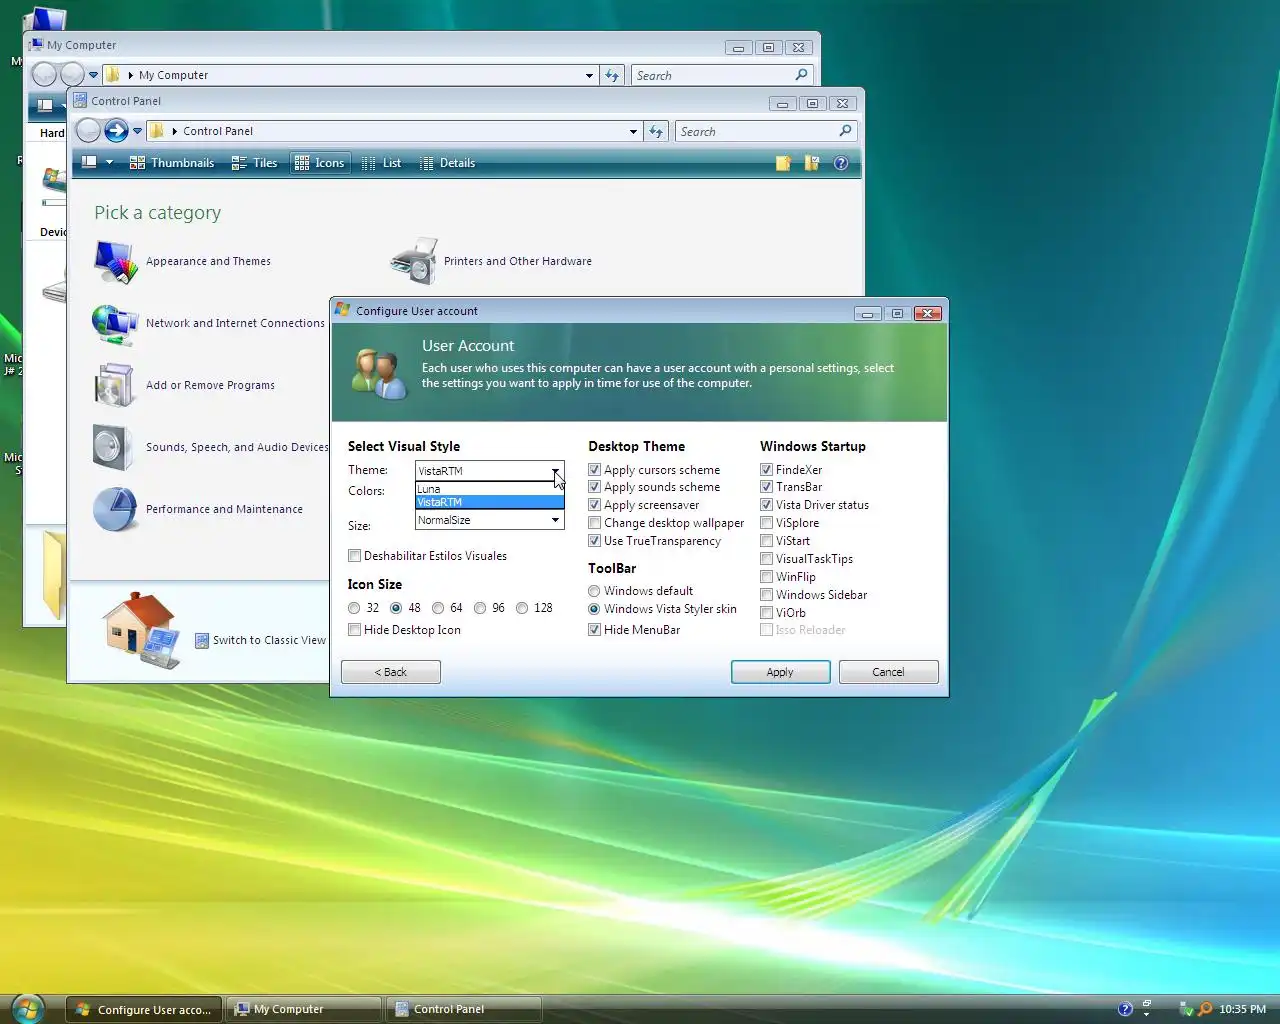This screenshot has height=1024, width=1280.
Task: Open the Add or Remove Programs icon
Action: (114, 386)
